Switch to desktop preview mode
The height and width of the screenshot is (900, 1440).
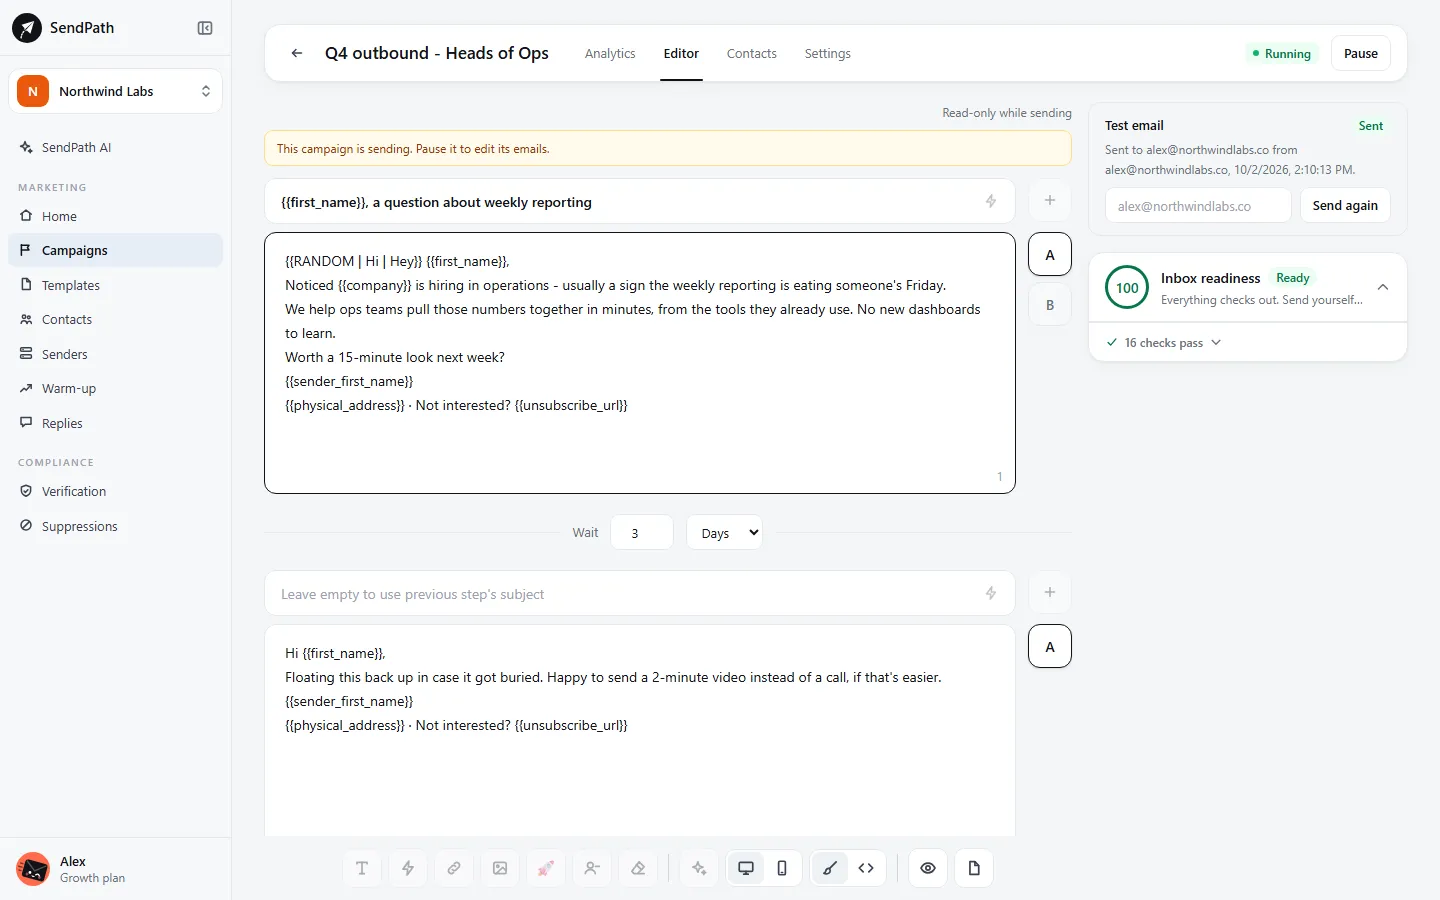click(746, 868)
